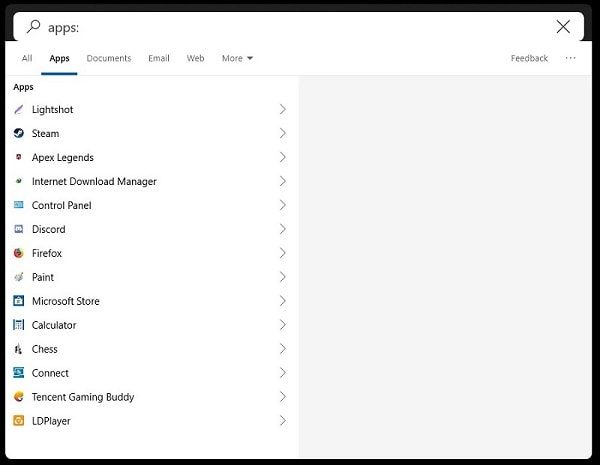This screenshot has height=465, width=600.
Task: Expand arrow for Internet Download Manager
Action: coord(283,181)
